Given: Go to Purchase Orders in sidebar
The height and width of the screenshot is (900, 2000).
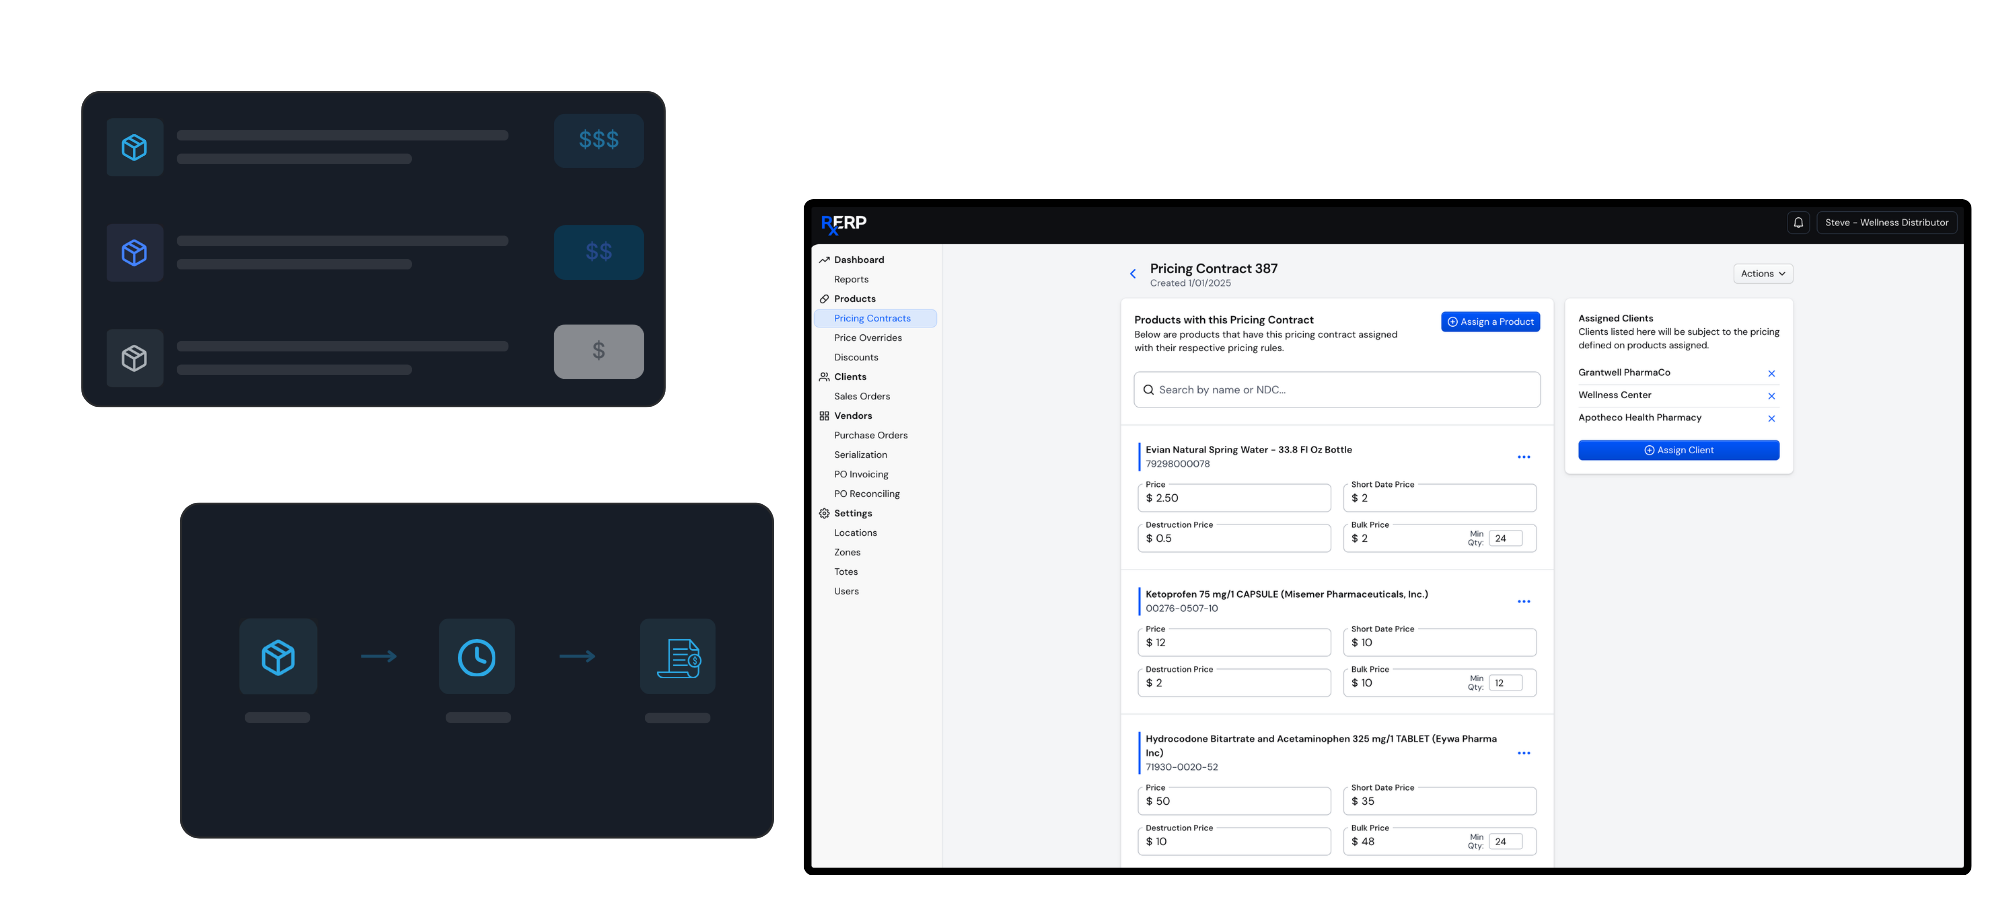Looking at the screenshot, I should click(x=871, y=436).
